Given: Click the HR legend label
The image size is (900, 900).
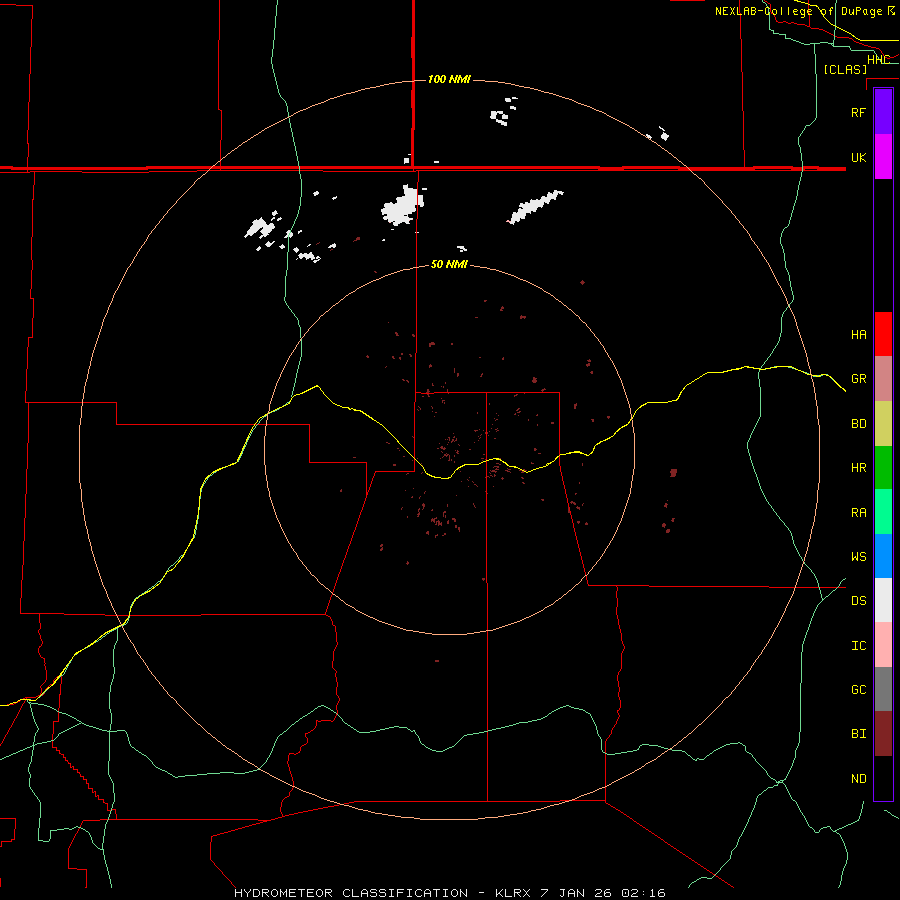Looking at the screenshot, I should tap(858, 468).
